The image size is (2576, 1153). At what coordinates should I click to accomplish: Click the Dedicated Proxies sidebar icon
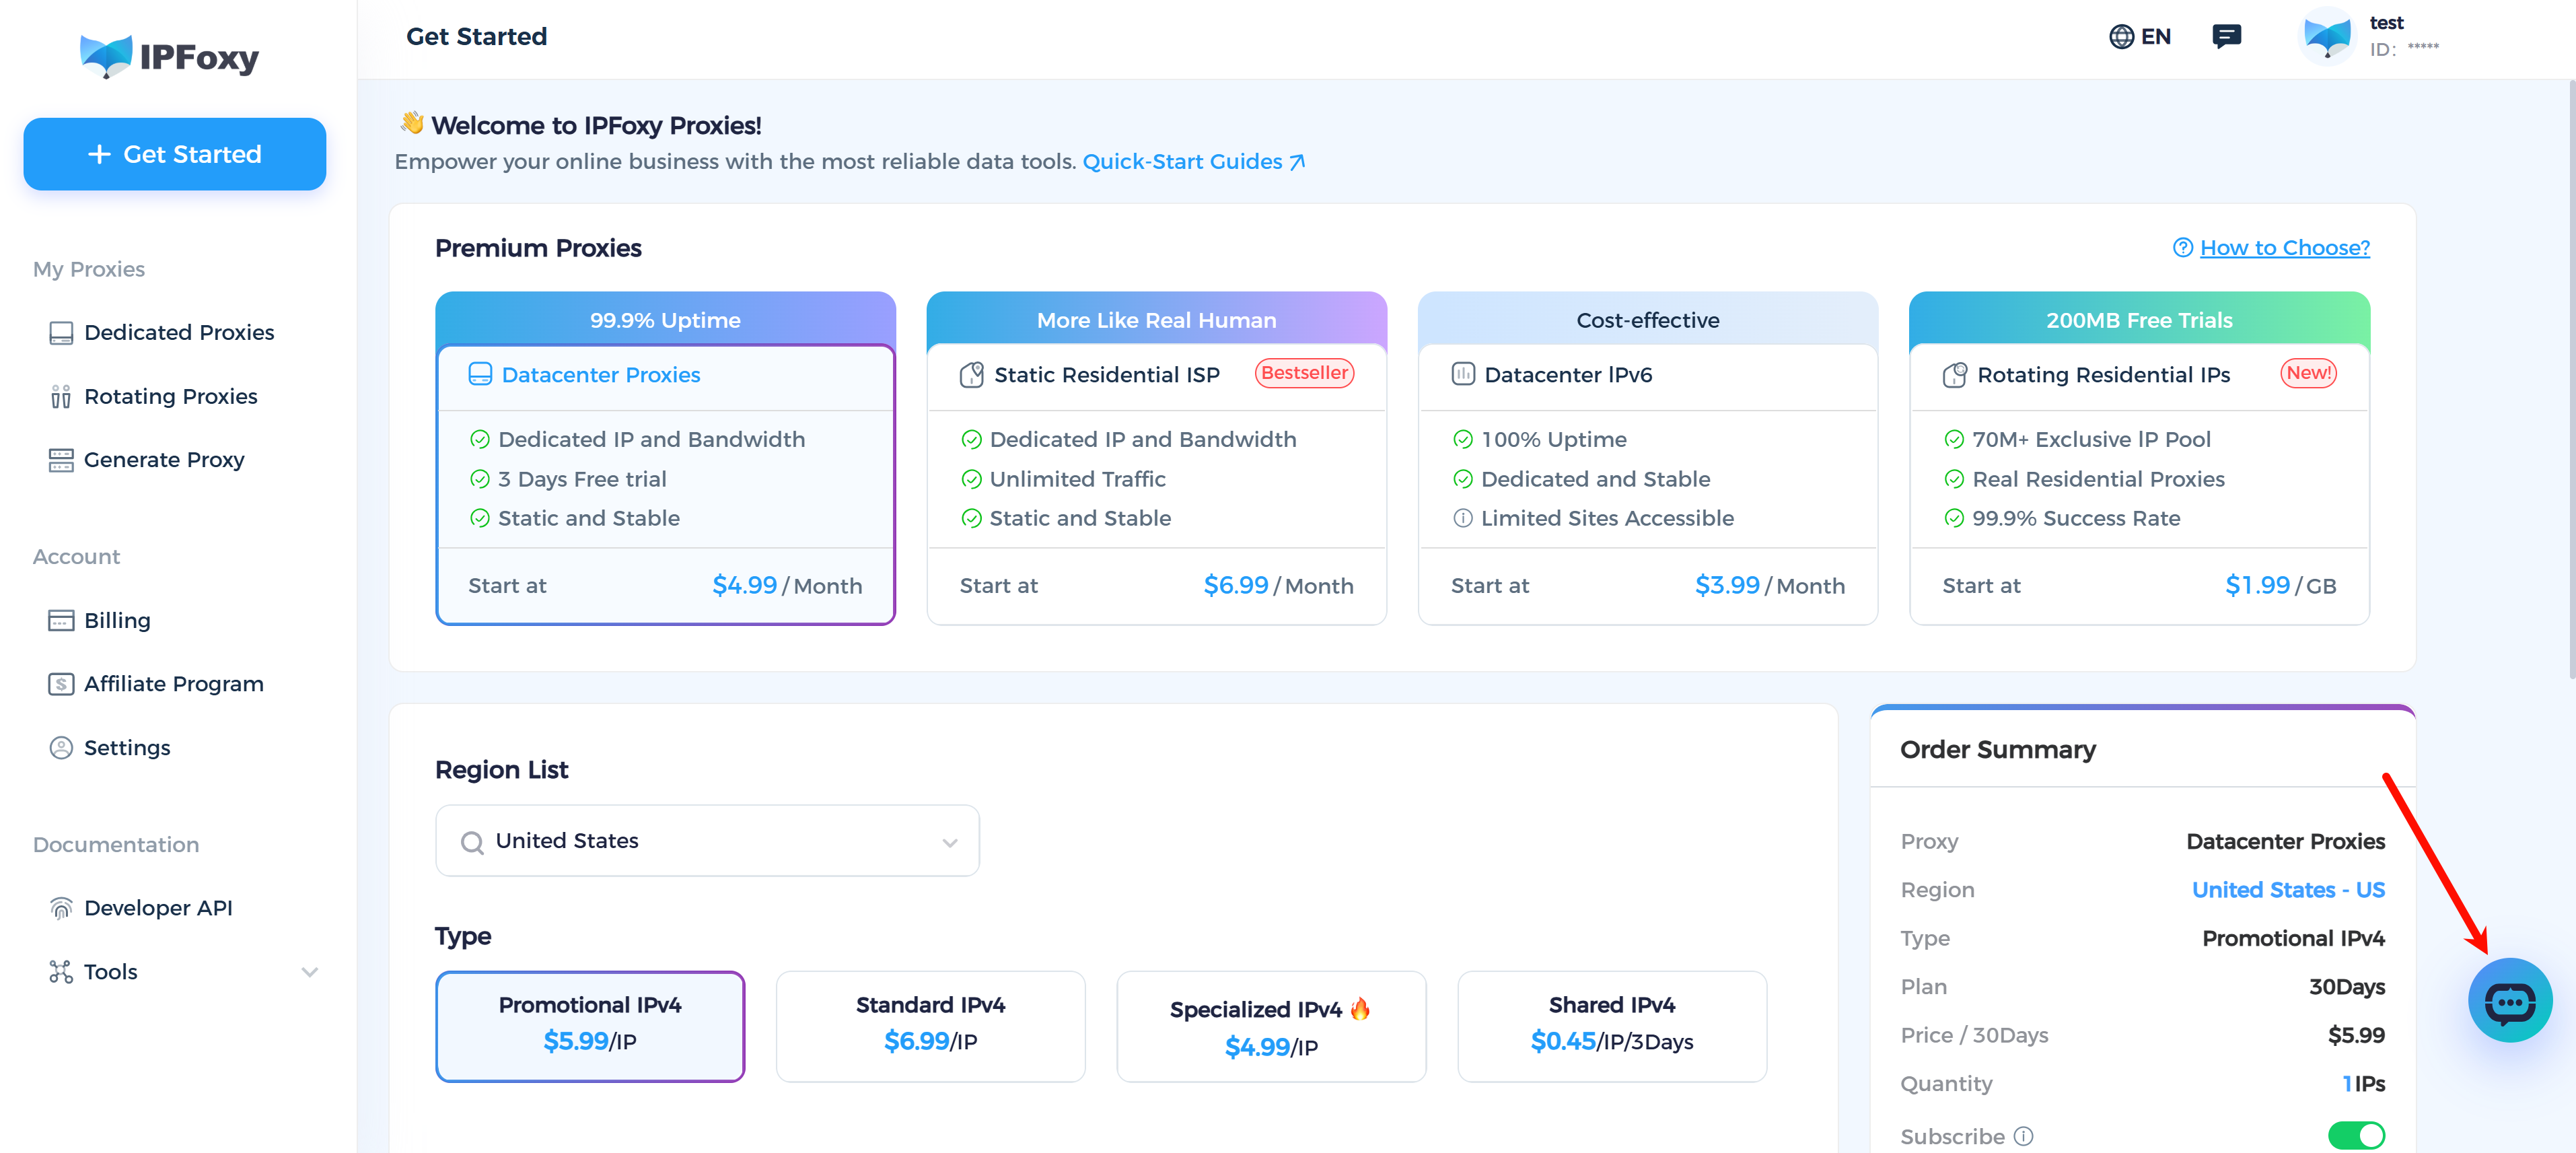[61, 333]
